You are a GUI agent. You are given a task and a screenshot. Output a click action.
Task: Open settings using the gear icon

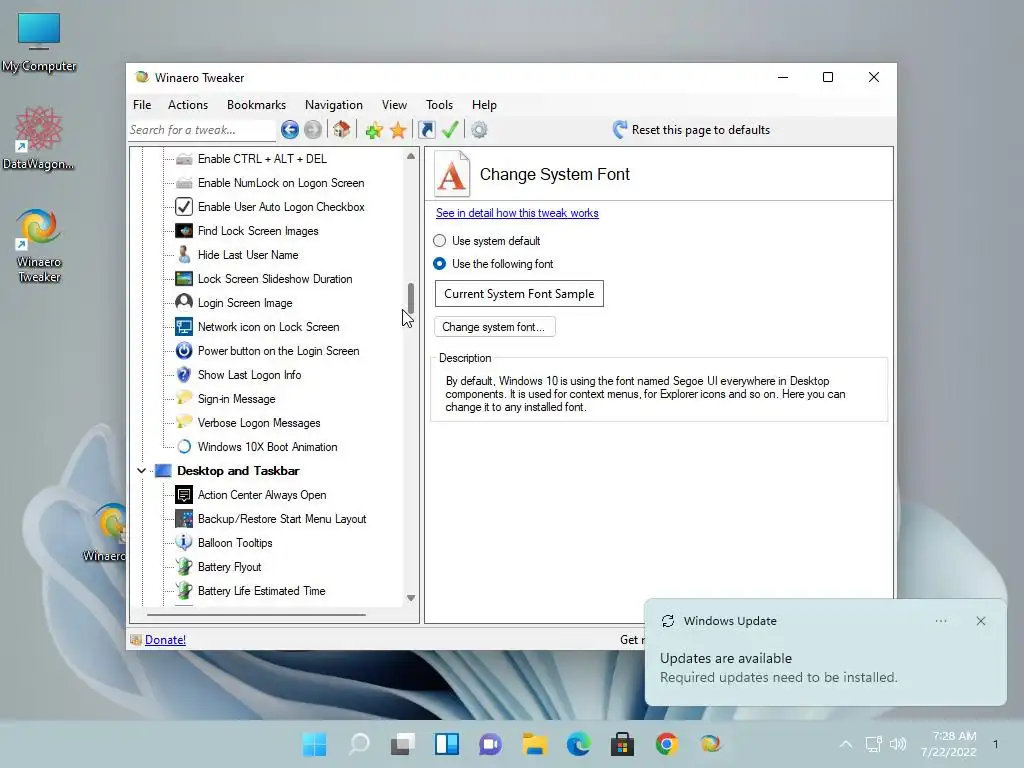(479, 130)
